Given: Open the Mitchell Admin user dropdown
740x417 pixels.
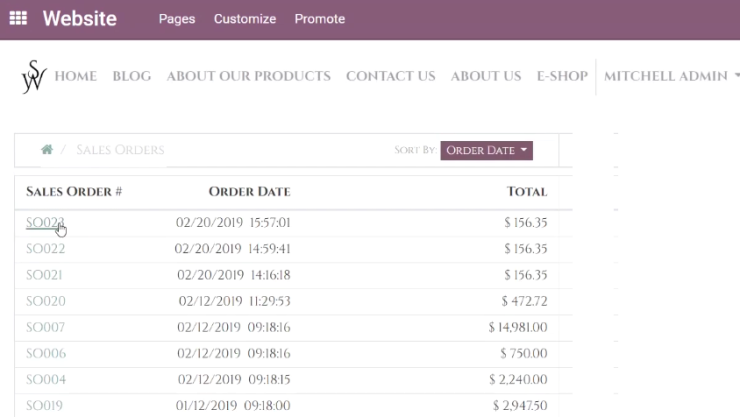Looking at the screenshot, I should pos(670,76).
